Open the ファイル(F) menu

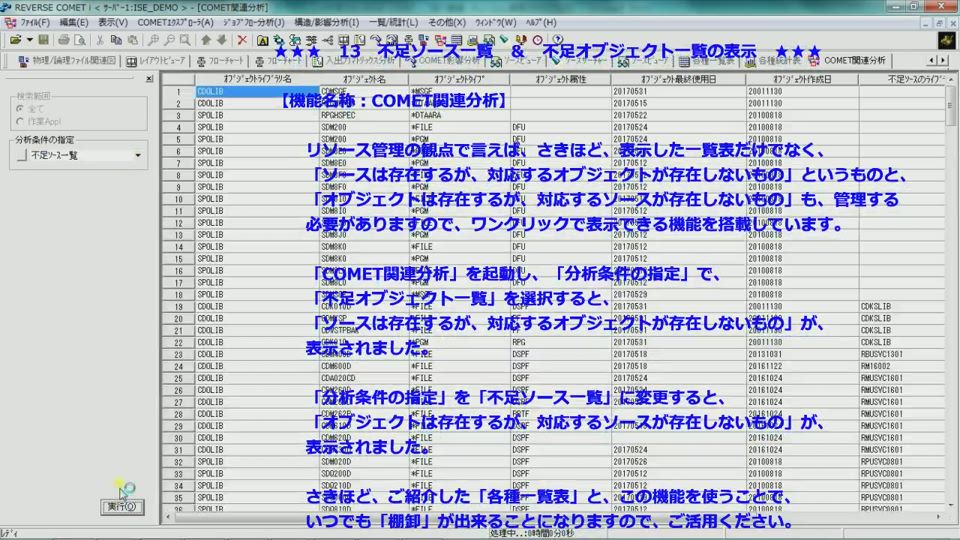pyautogui.click(x=29, y=22)
